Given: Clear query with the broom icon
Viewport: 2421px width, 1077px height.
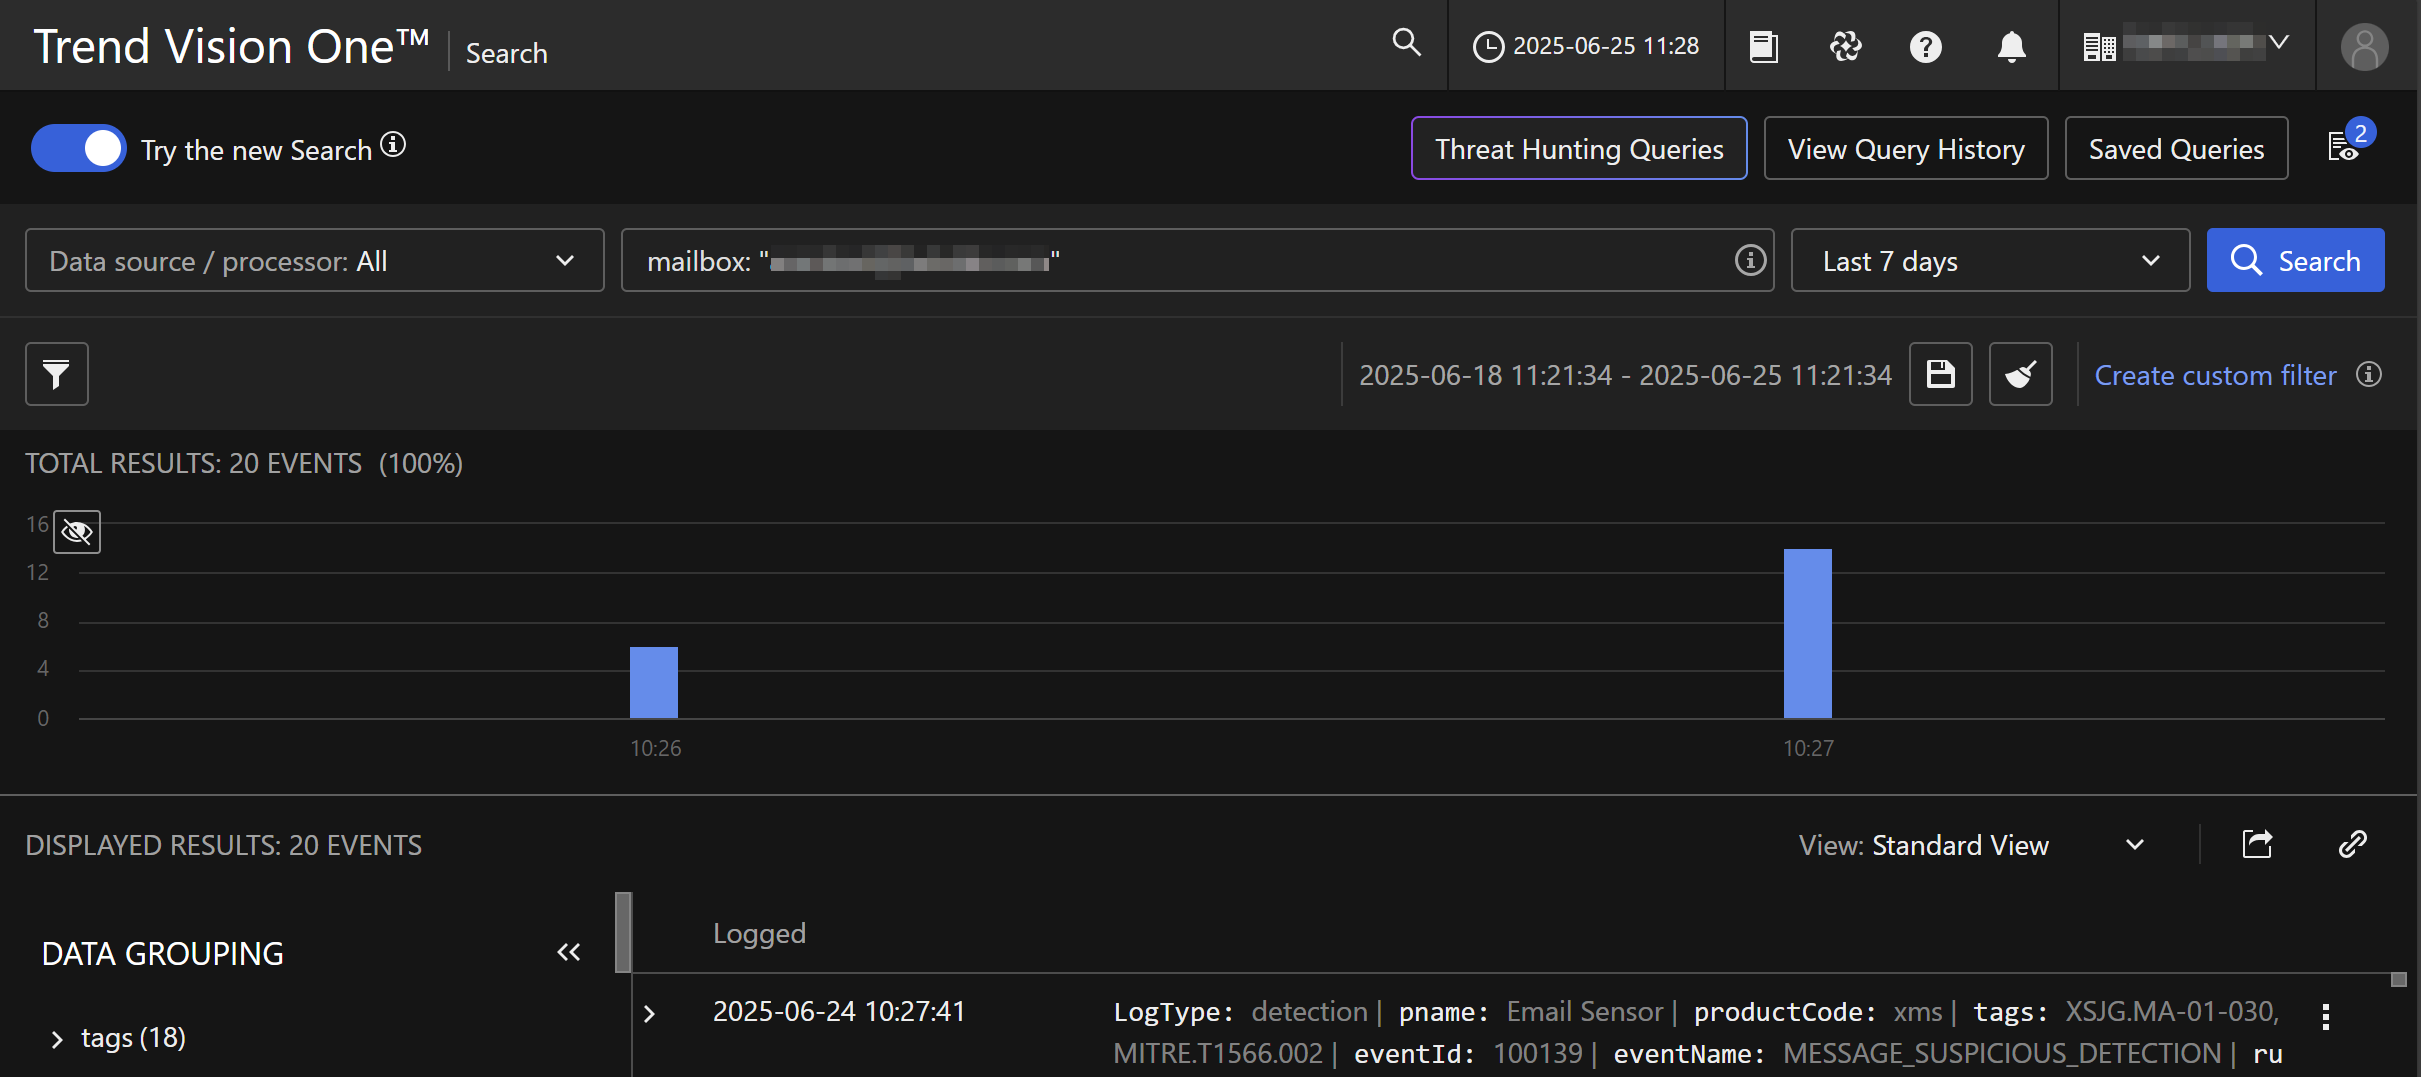Looking at the screenshot, I should click(2020, 374).
